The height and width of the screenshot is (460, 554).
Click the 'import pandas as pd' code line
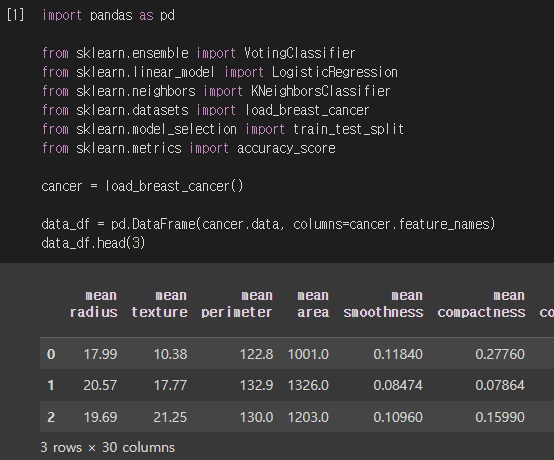108,15
